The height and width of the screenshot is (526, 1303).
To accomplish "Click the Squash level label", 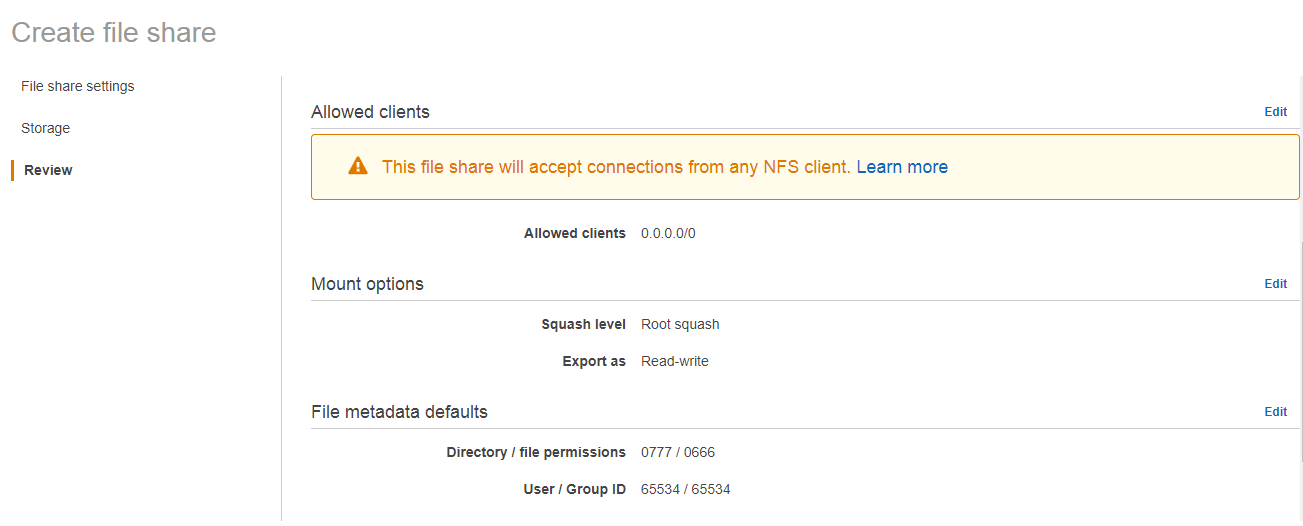I will coord(583,324).
